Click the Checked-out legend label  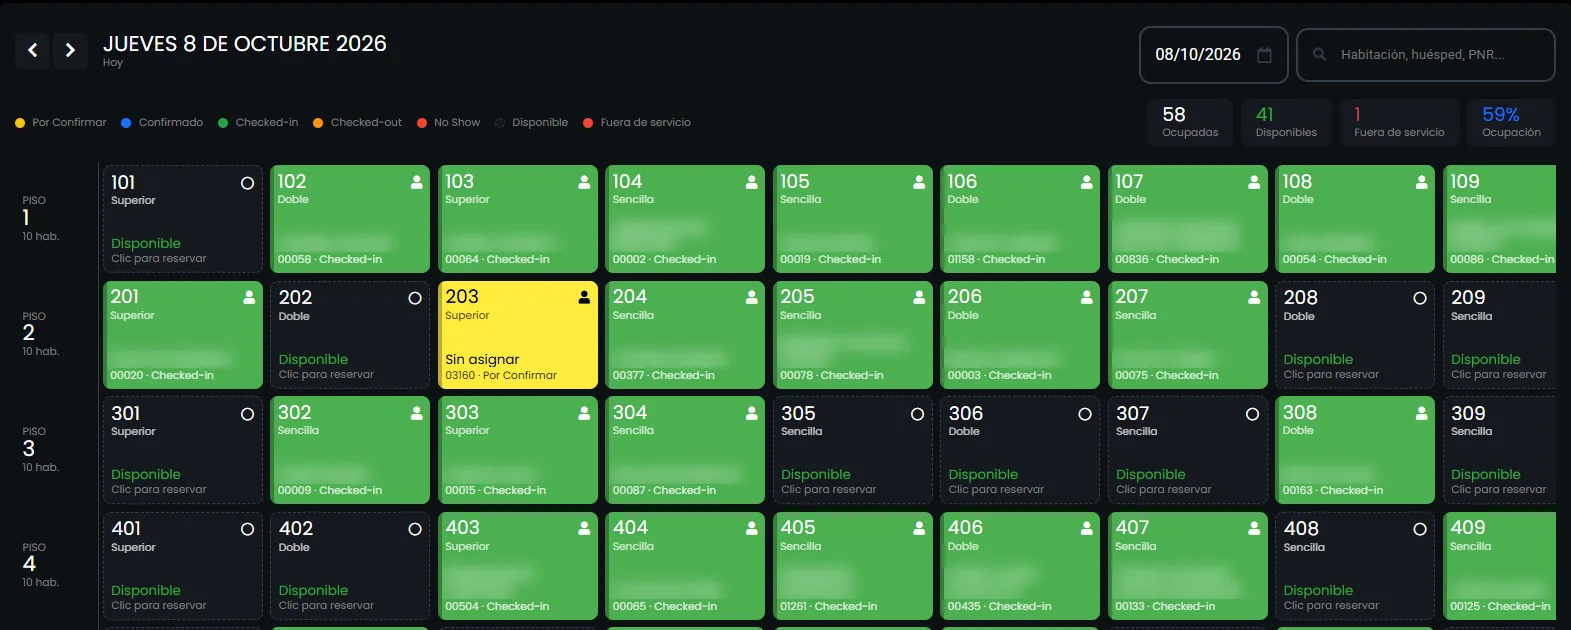click(366, 123)
